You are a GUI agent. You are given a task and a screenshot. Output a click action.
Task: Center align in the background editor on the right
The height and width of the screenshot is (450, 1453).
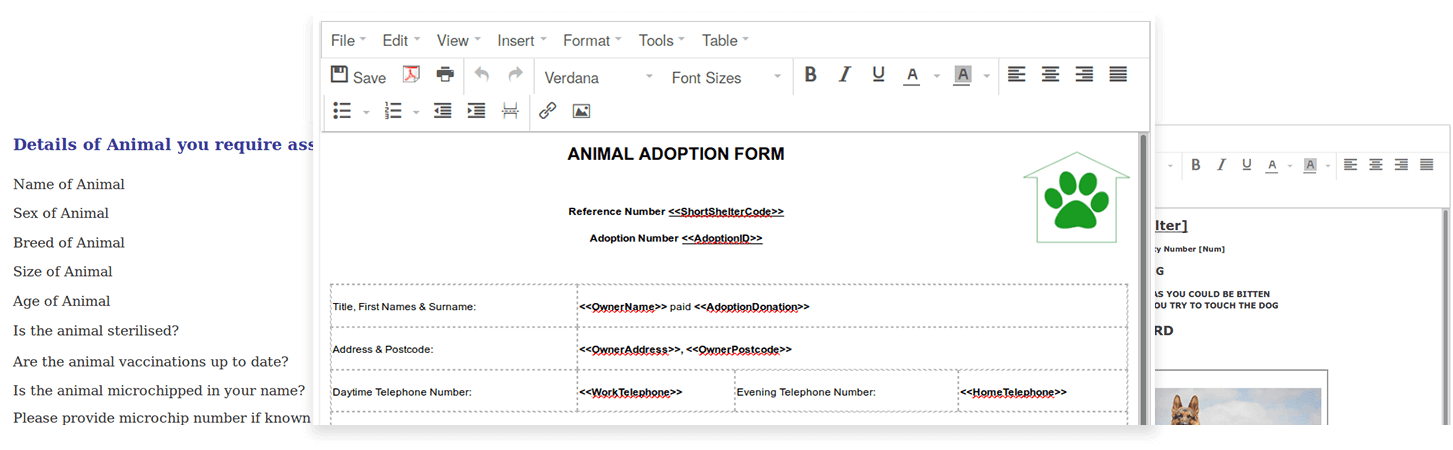[x=1376, y=165]
